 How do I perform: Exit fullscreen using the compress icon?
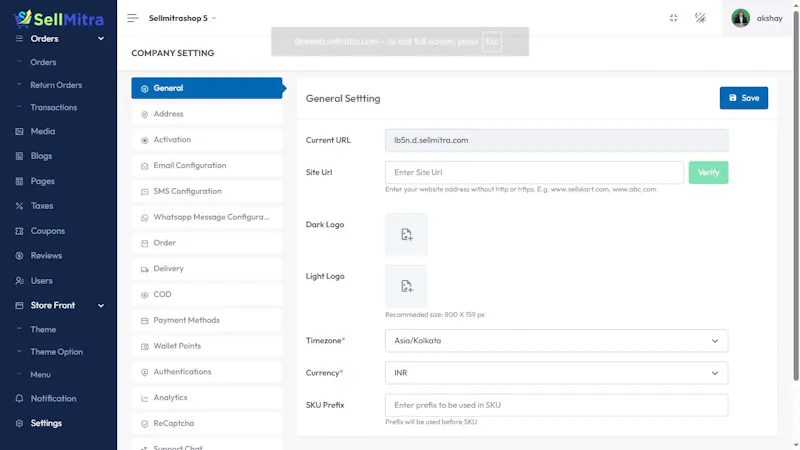673,18
